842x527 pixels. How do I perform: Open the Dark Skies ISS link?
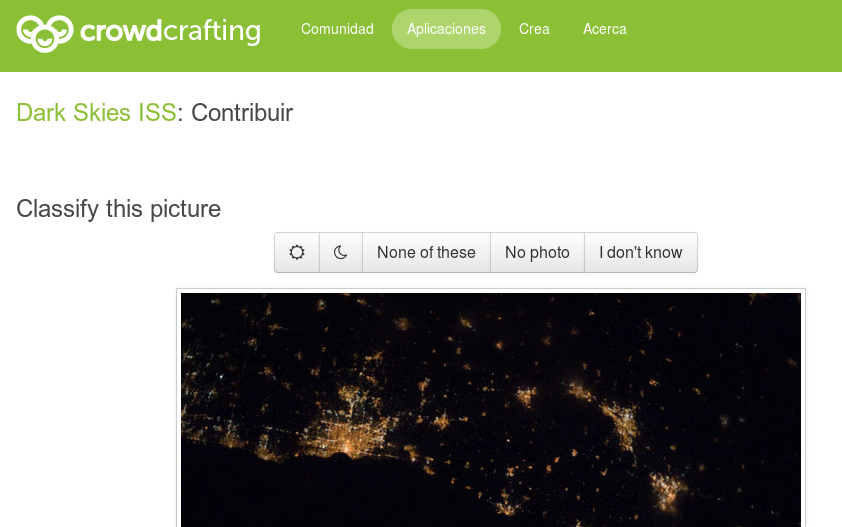click(96, 113)
